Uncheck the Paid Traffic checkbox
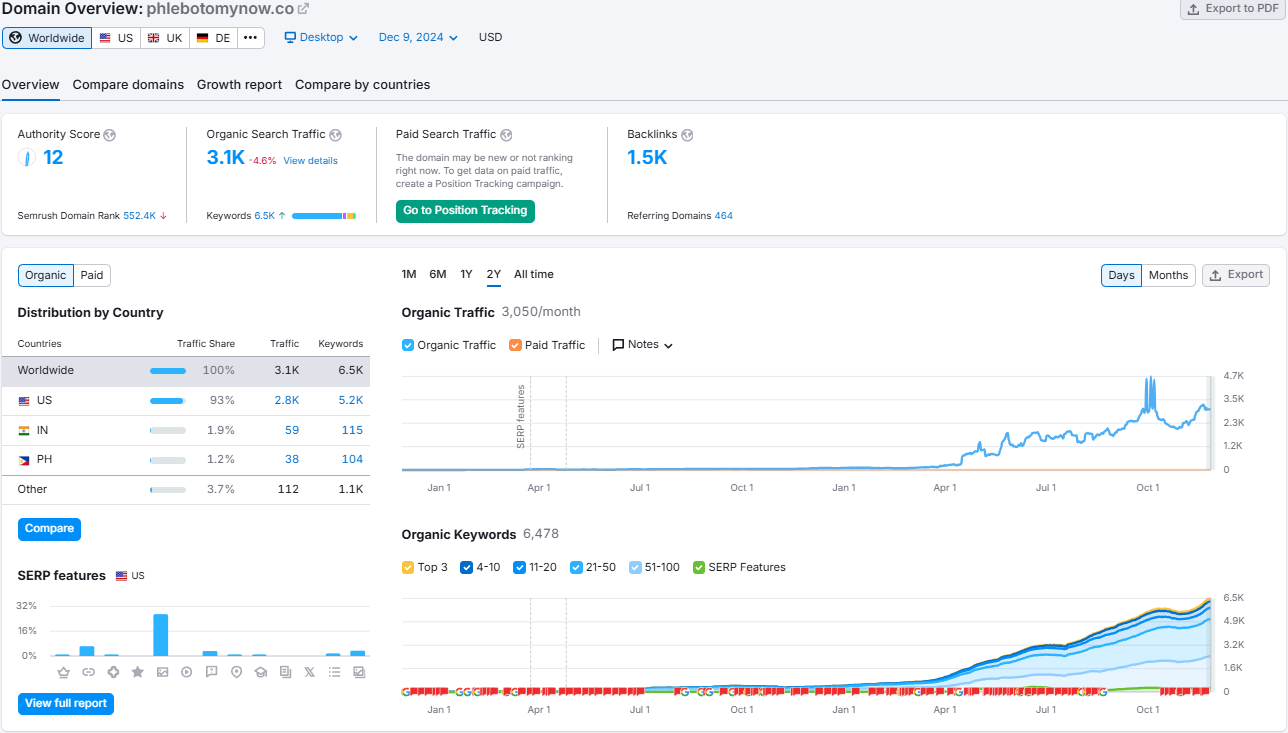Screen dimensions: 1288x733 [515, 345]
